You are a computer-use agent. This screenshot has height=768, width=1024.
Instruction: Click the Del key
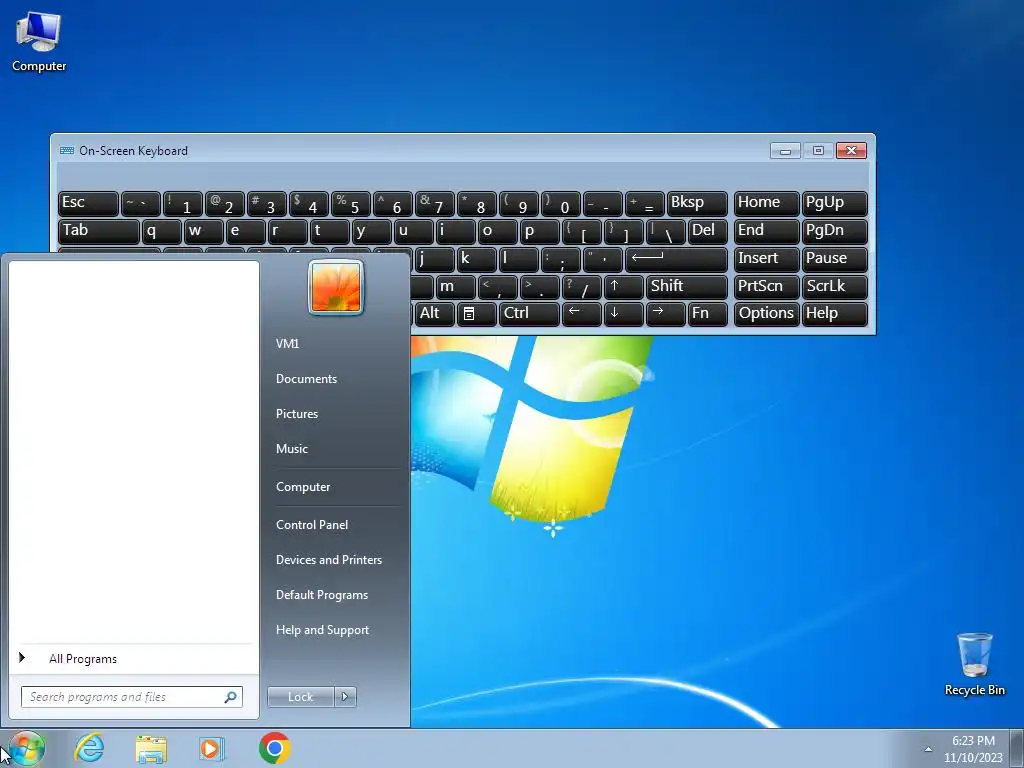tap(707, 231)
